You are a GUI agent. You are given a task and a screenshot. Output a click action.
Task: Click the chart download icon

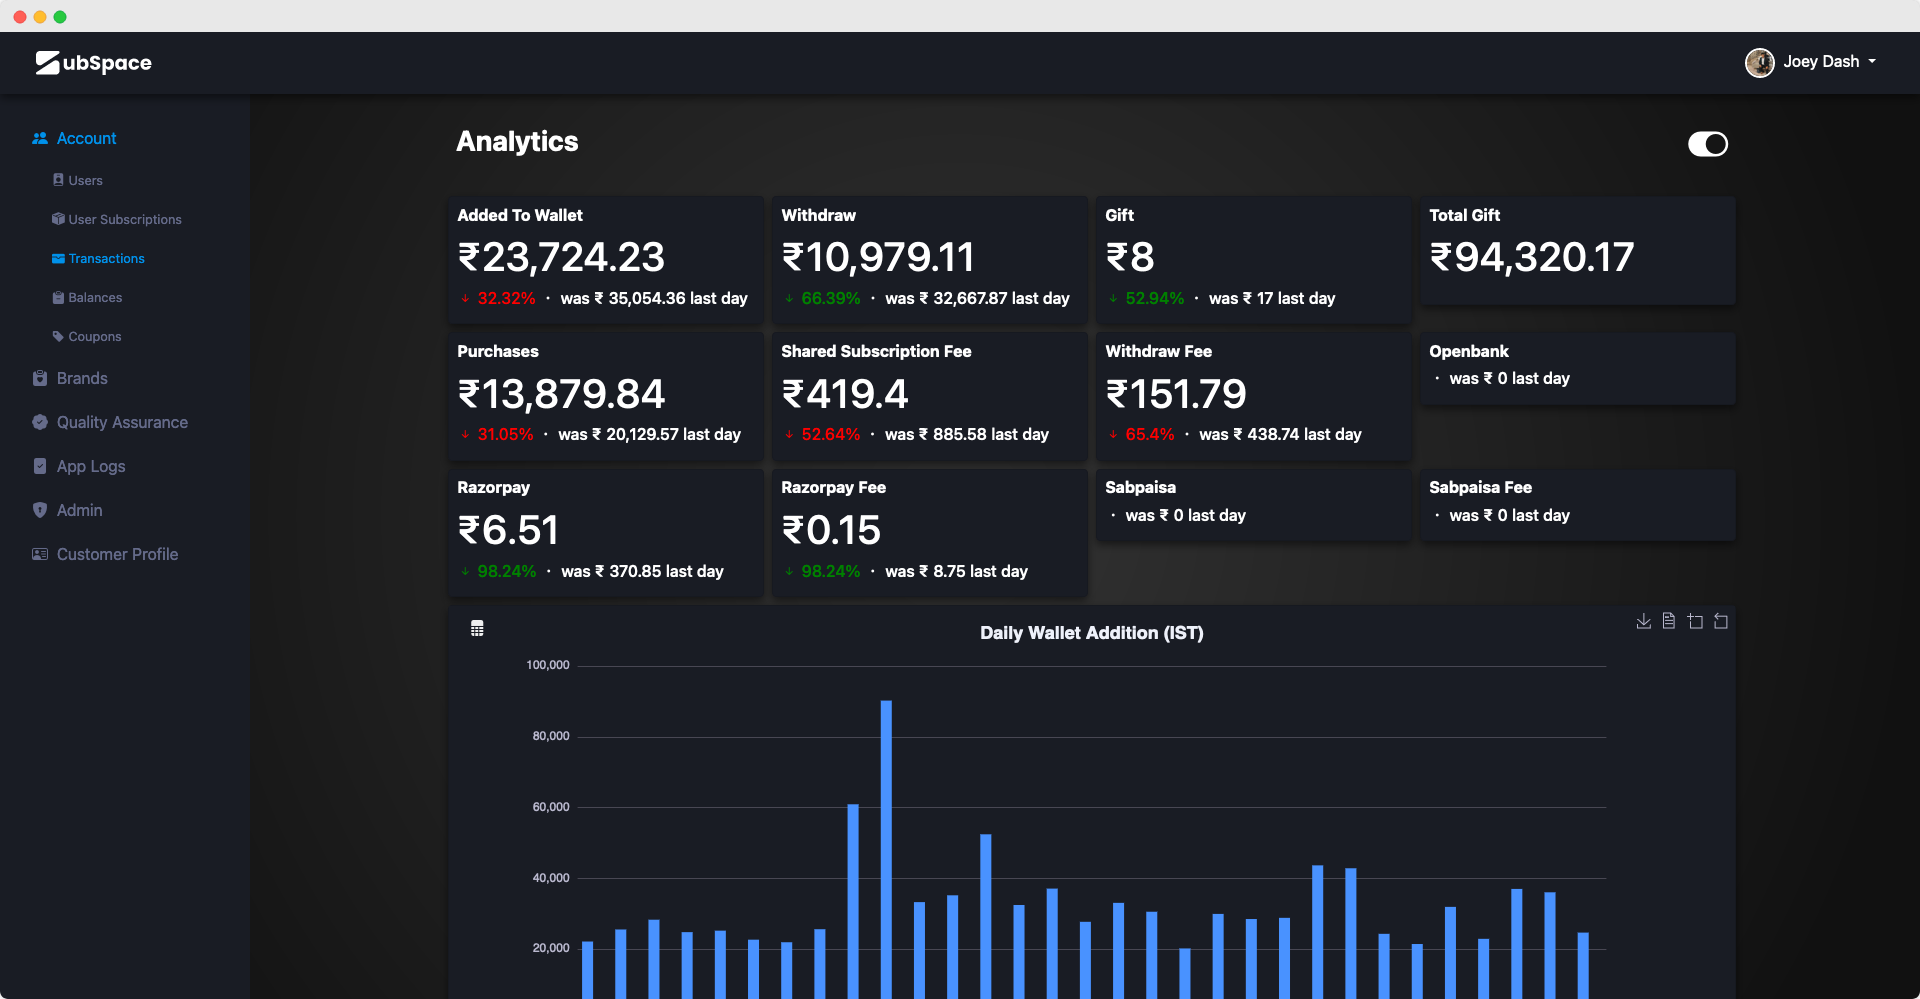(1643, 621)
